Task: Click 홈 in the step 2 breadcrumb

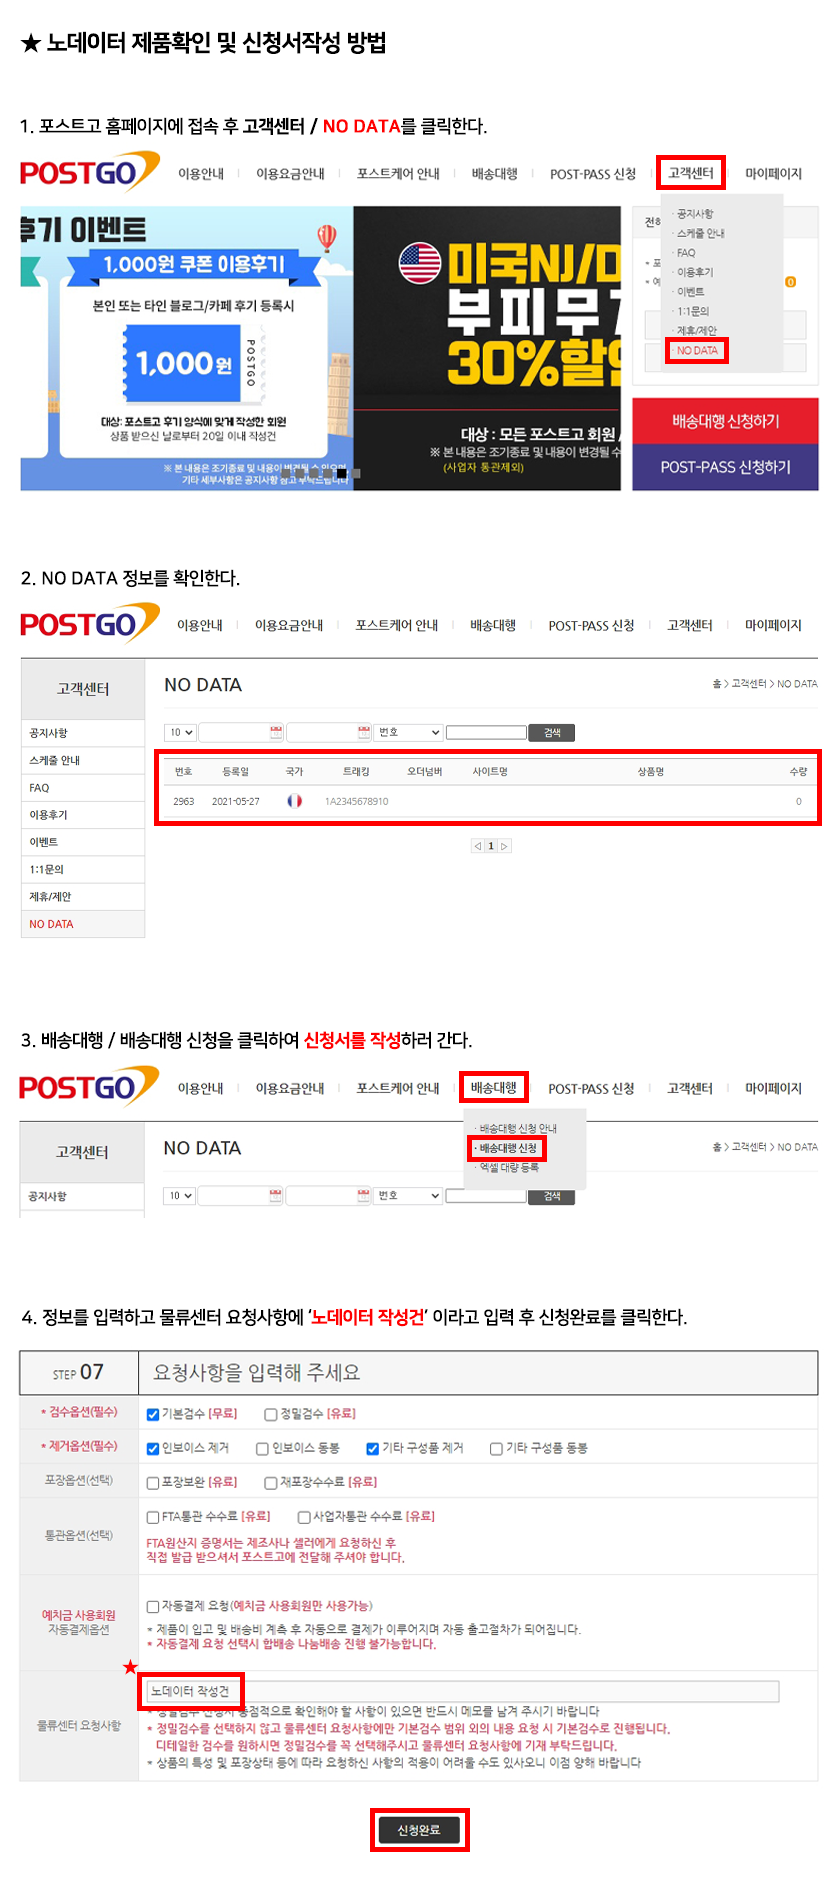Action: [716, 684]
